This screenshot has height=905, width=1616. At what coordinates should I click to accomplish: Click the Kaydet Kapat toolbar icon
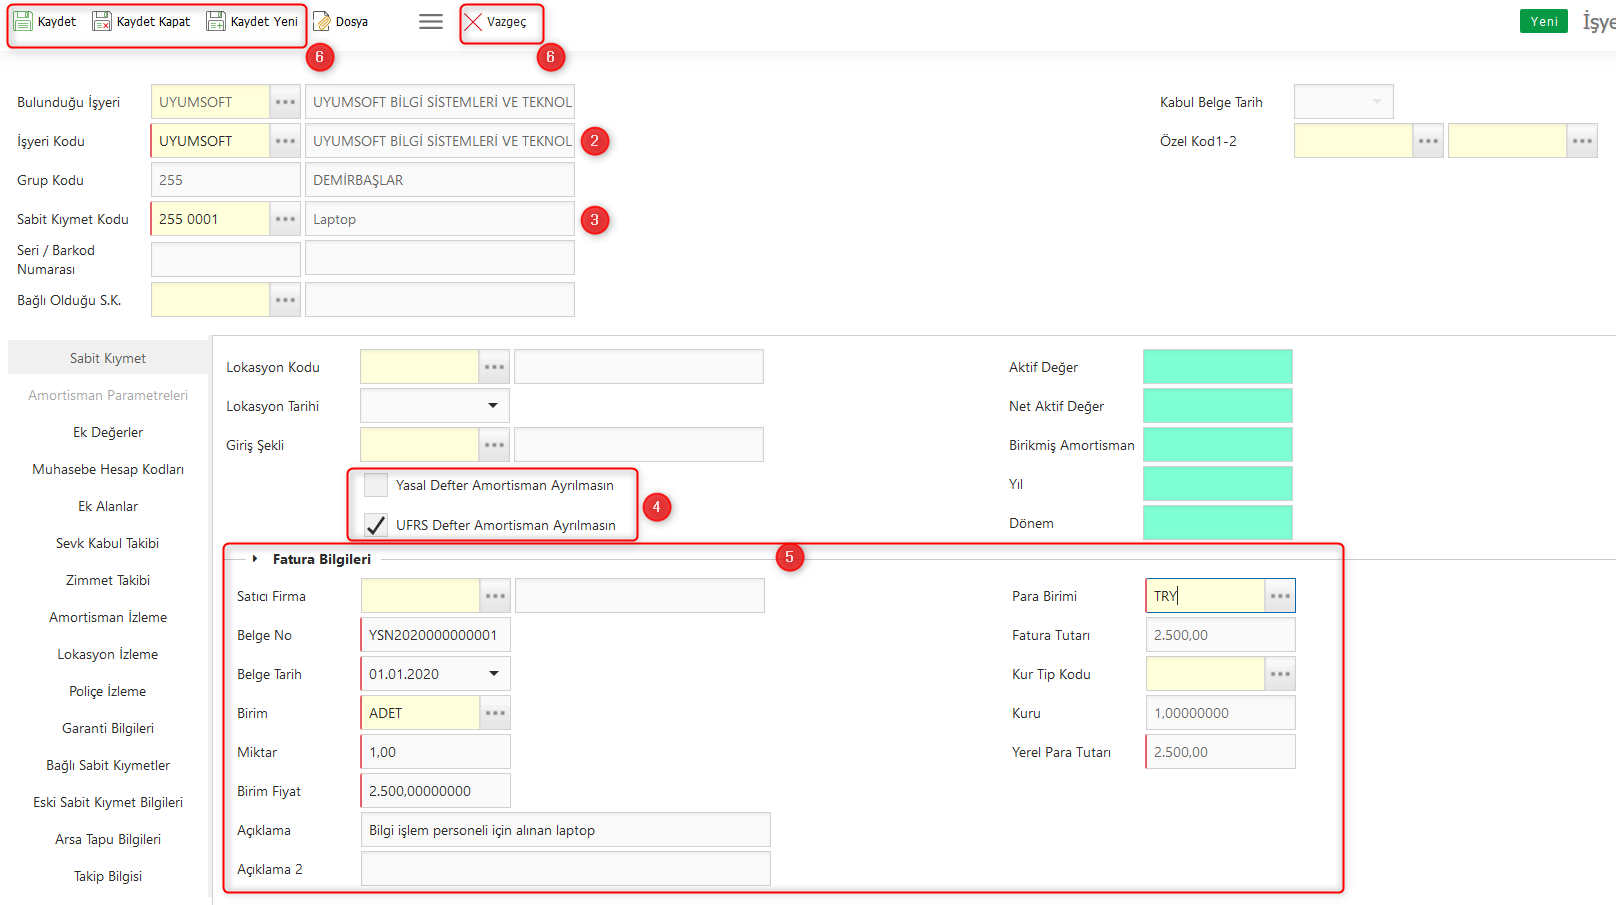[102, 21]
